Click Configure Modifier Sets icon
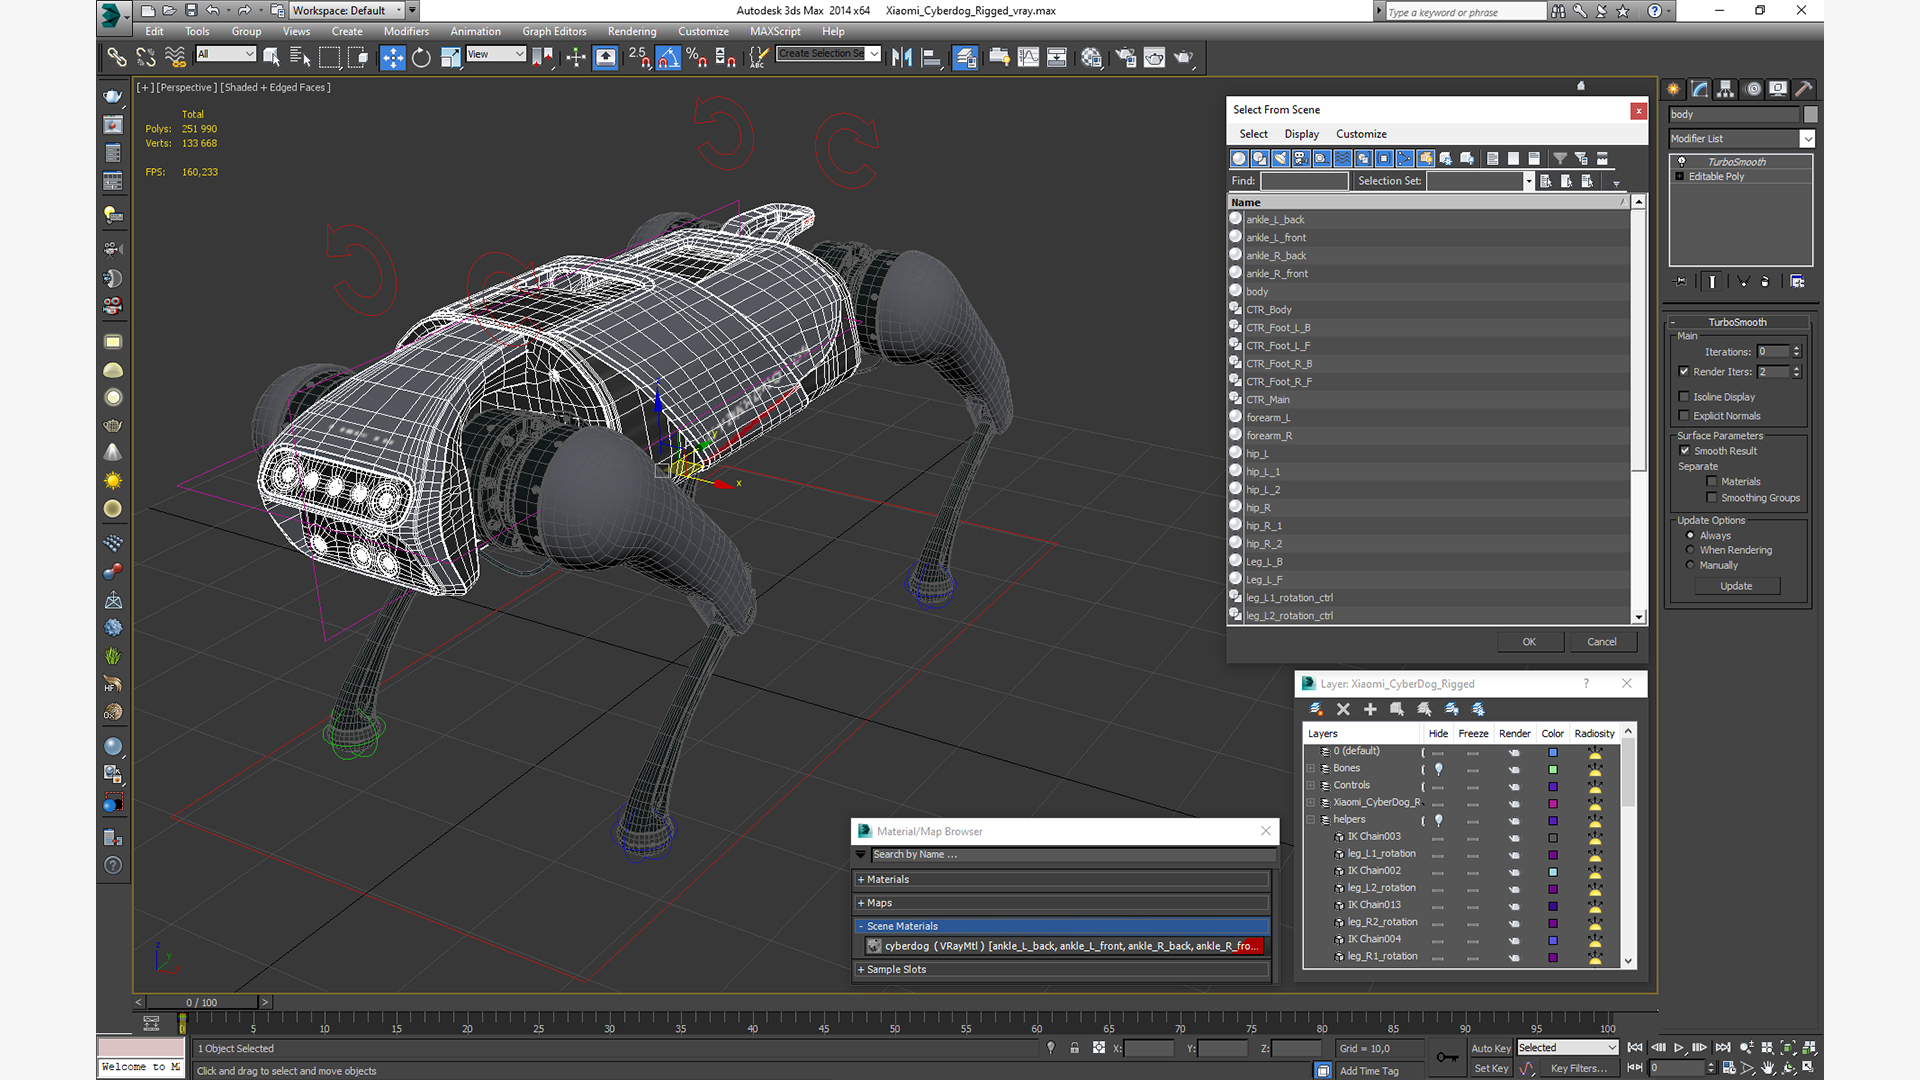The image size is (1920, 1080). [1797, 282]
